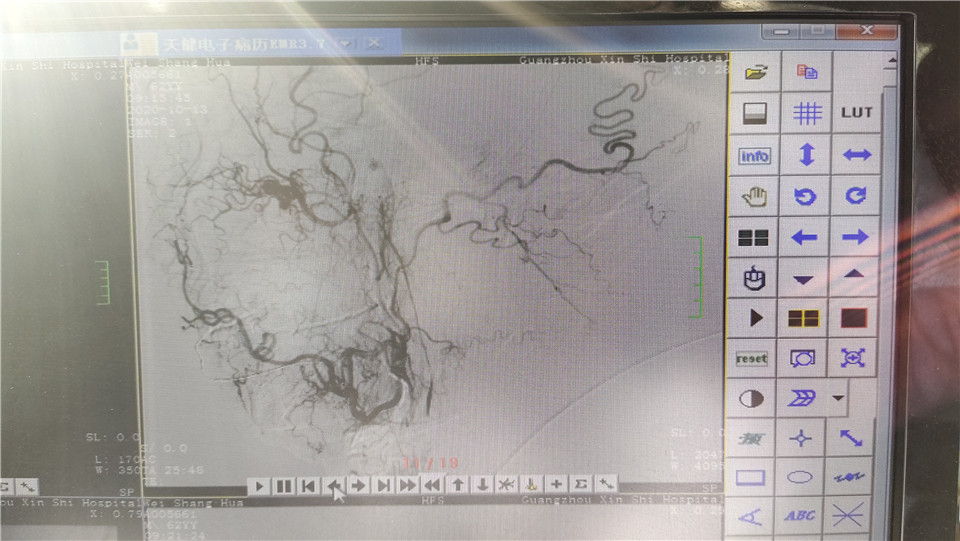The height and width of the screenshot is (541, 960).
Task: Rotate image counter-clockwise
Action: (805, 196)
